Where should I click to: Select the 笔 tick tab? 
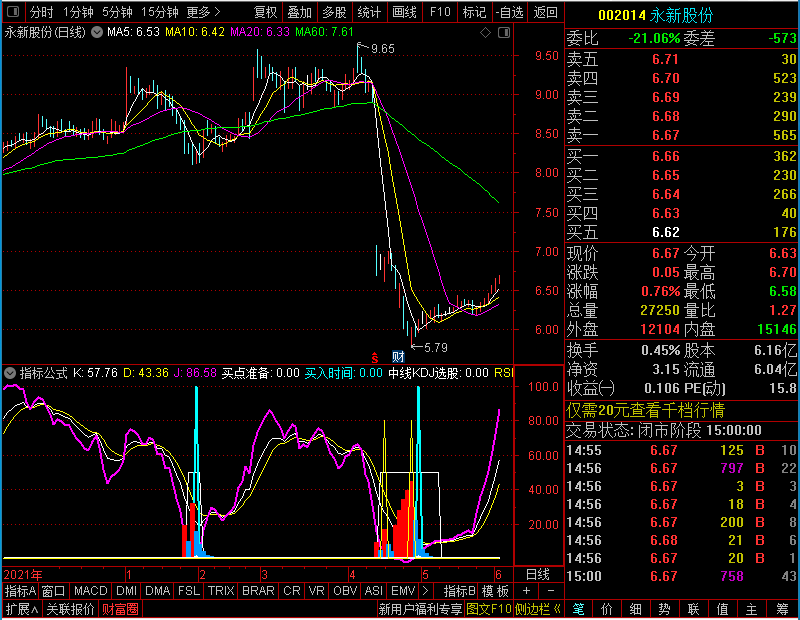point(578,609)
